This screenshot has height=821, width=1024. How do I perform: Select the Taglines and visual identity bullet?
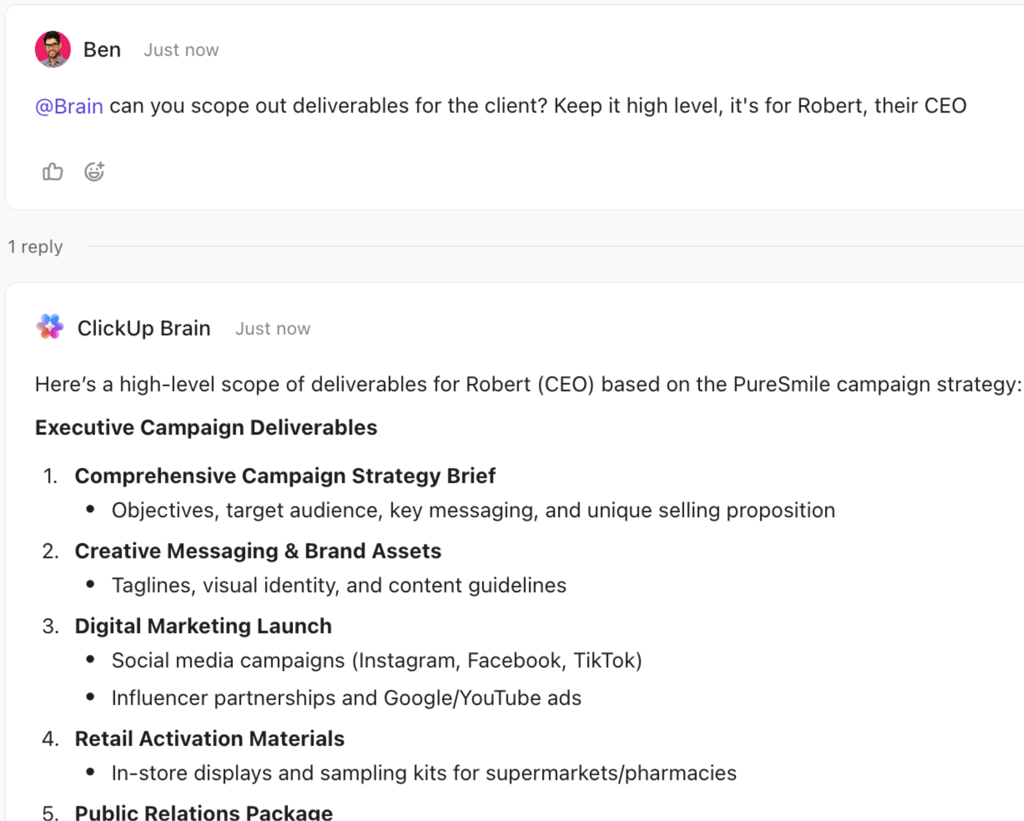338,586
